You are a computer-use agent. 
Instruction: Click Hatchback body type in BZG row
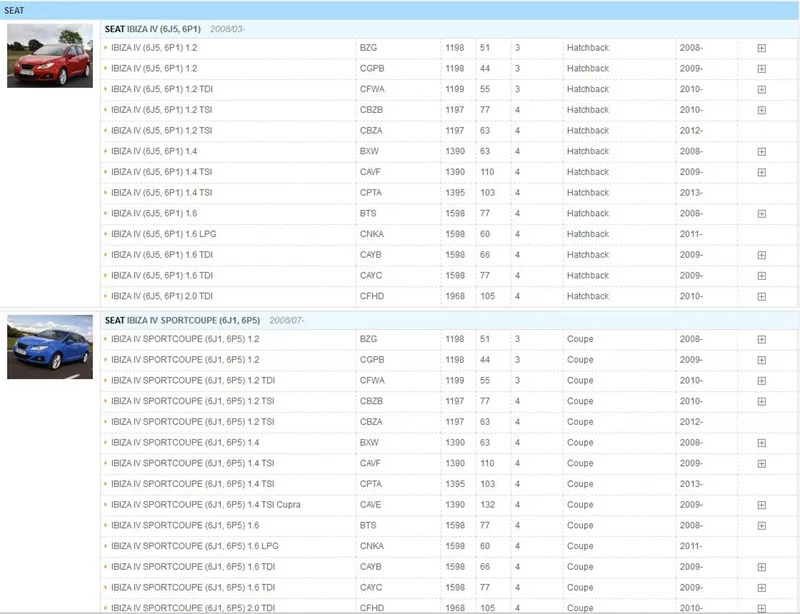coord(588,48)
